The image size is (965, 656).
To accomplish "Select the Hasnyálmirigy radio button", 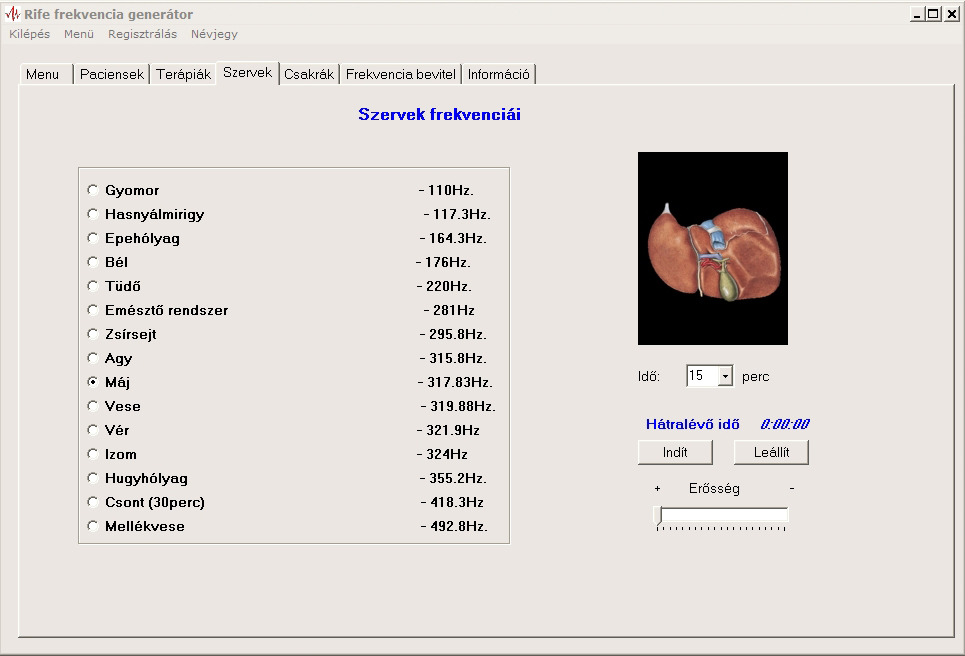I will coord(93,214).
